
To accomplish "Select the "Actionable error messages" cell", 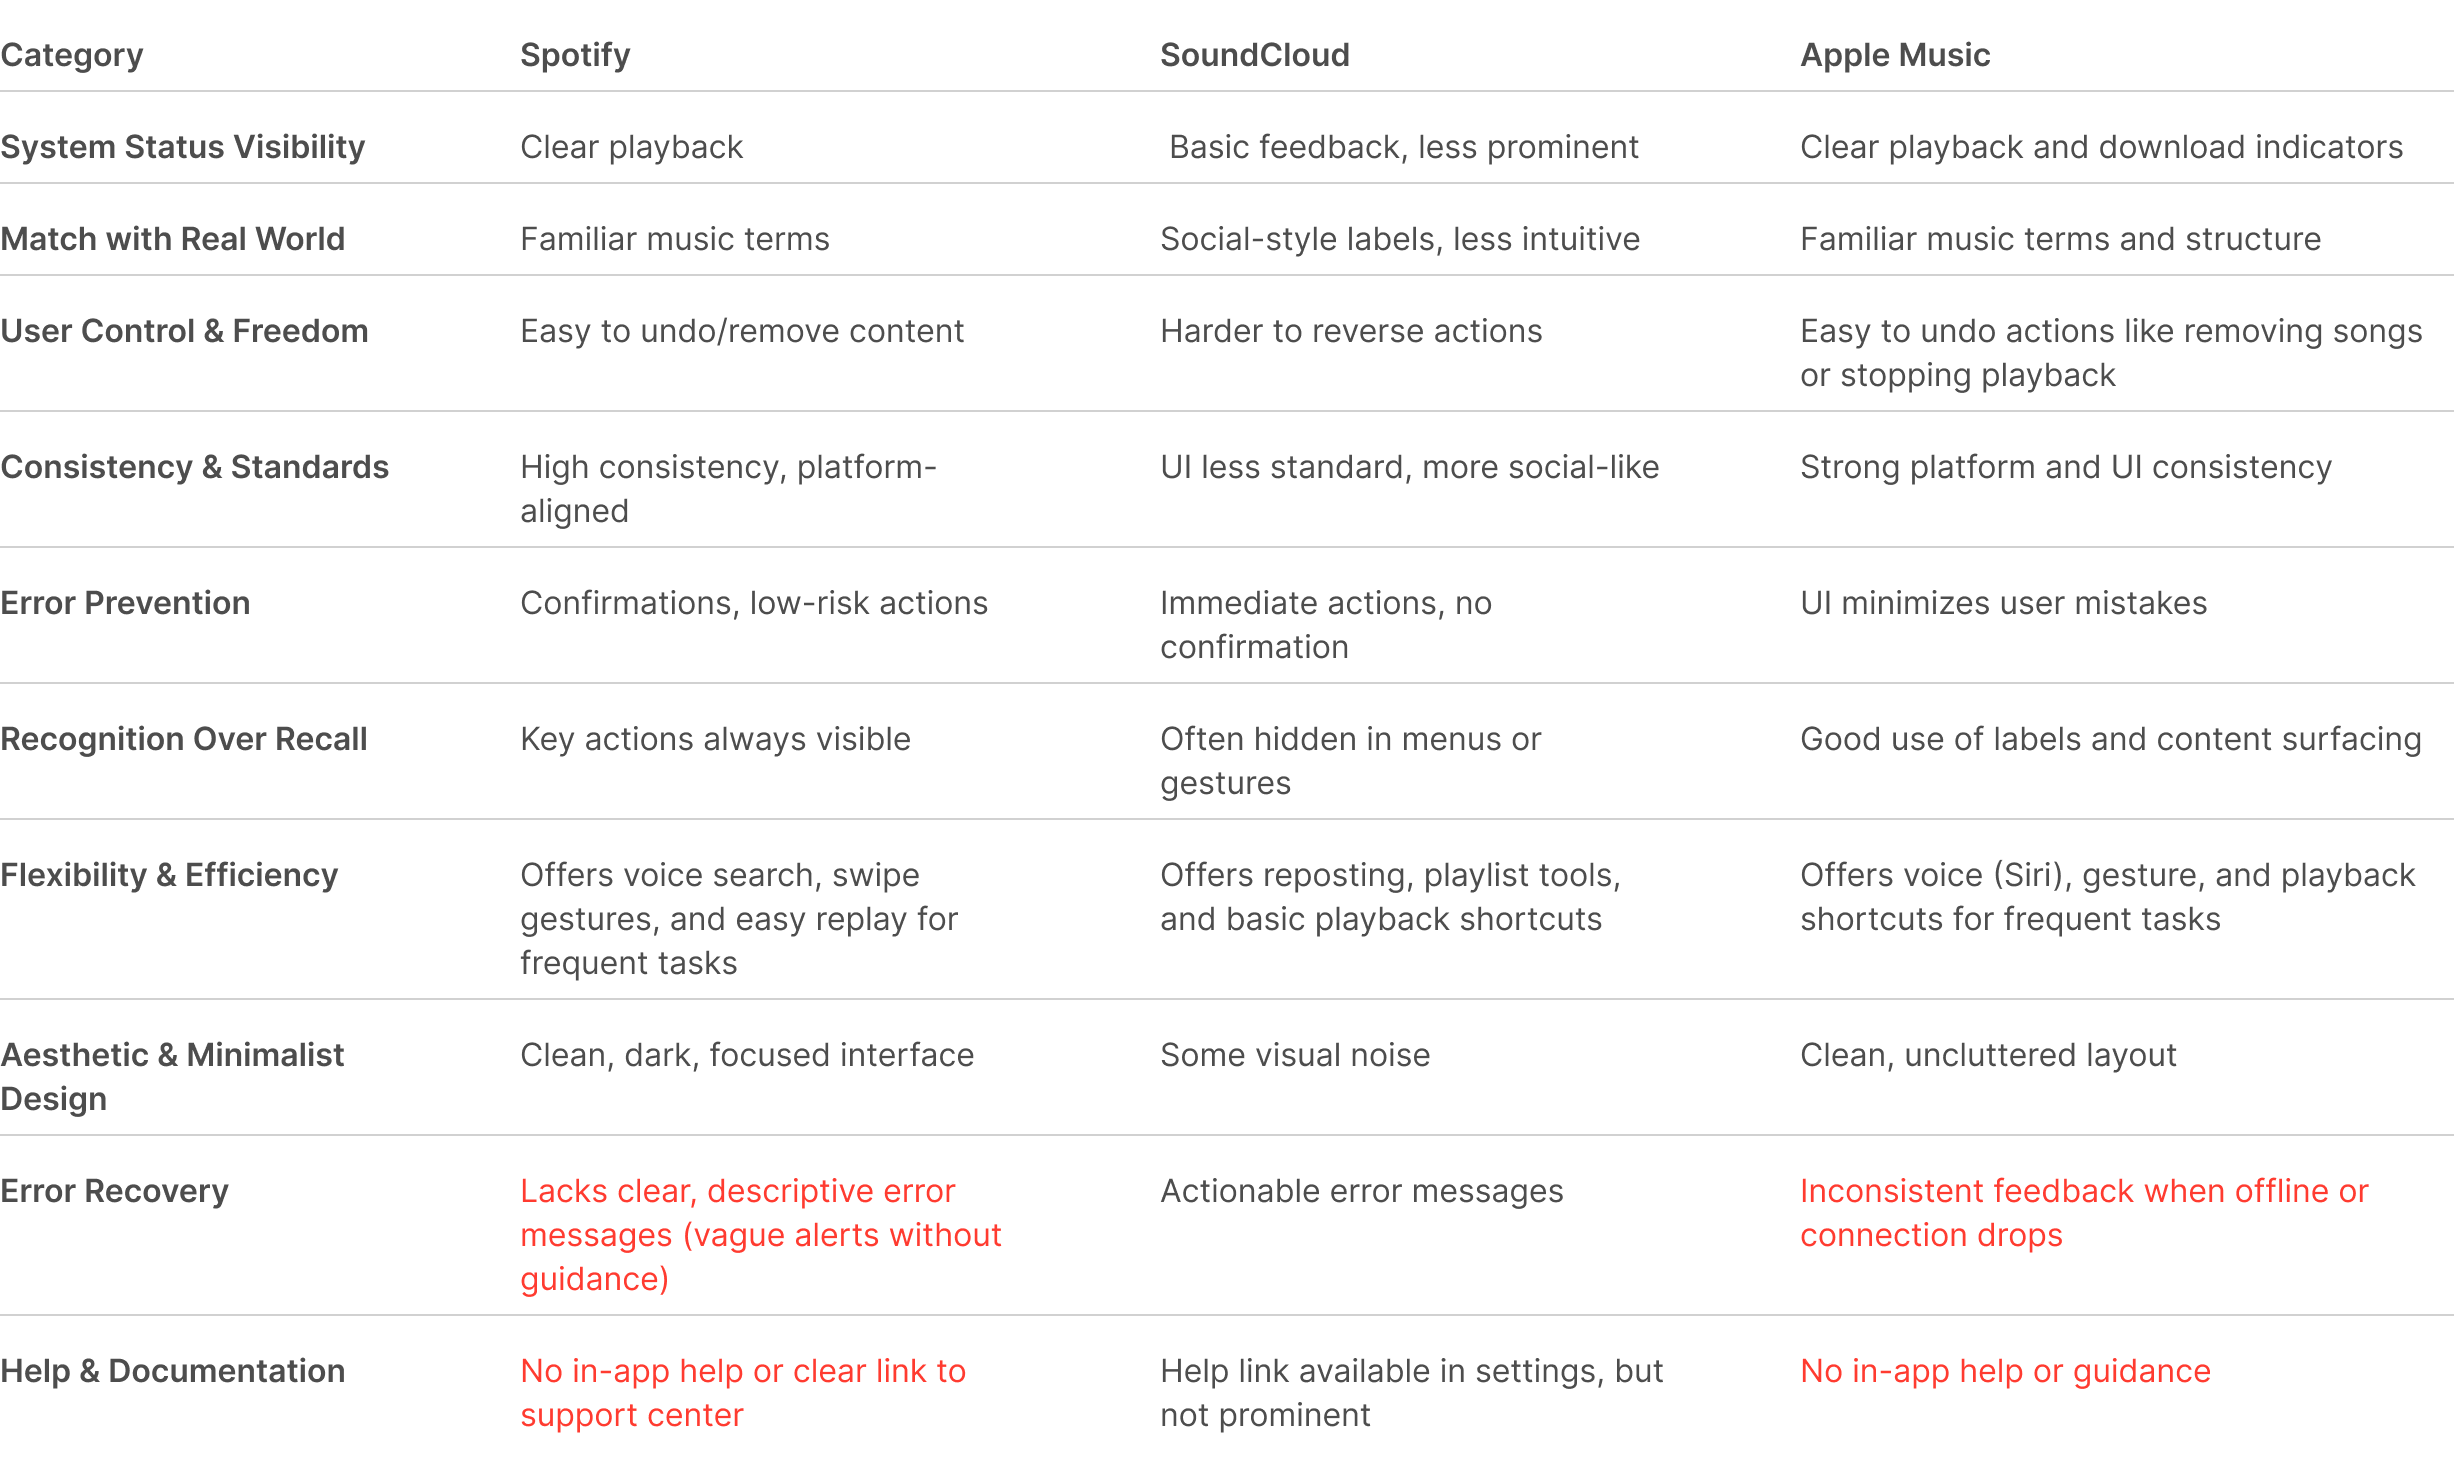I will [1361, 1191].
